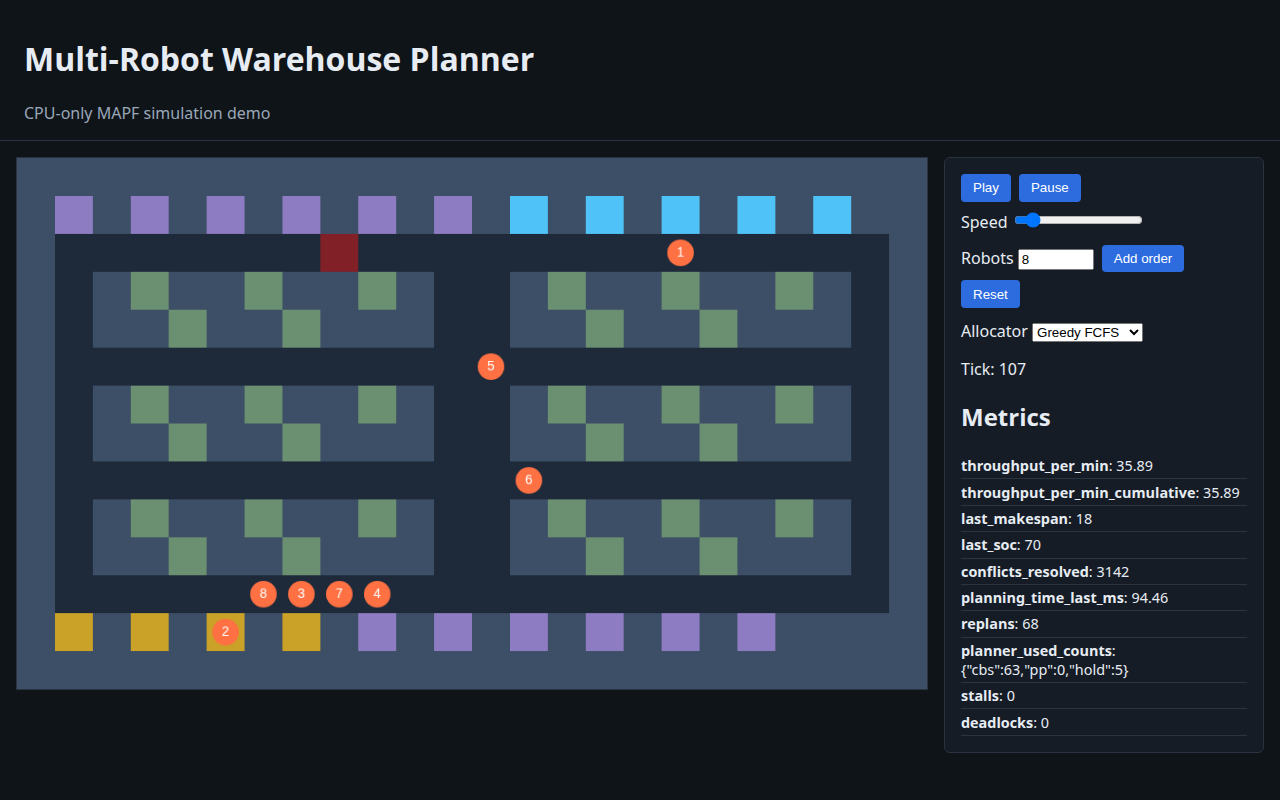
Task: Click robot marker number 2
Action: (x=225, y=632)
